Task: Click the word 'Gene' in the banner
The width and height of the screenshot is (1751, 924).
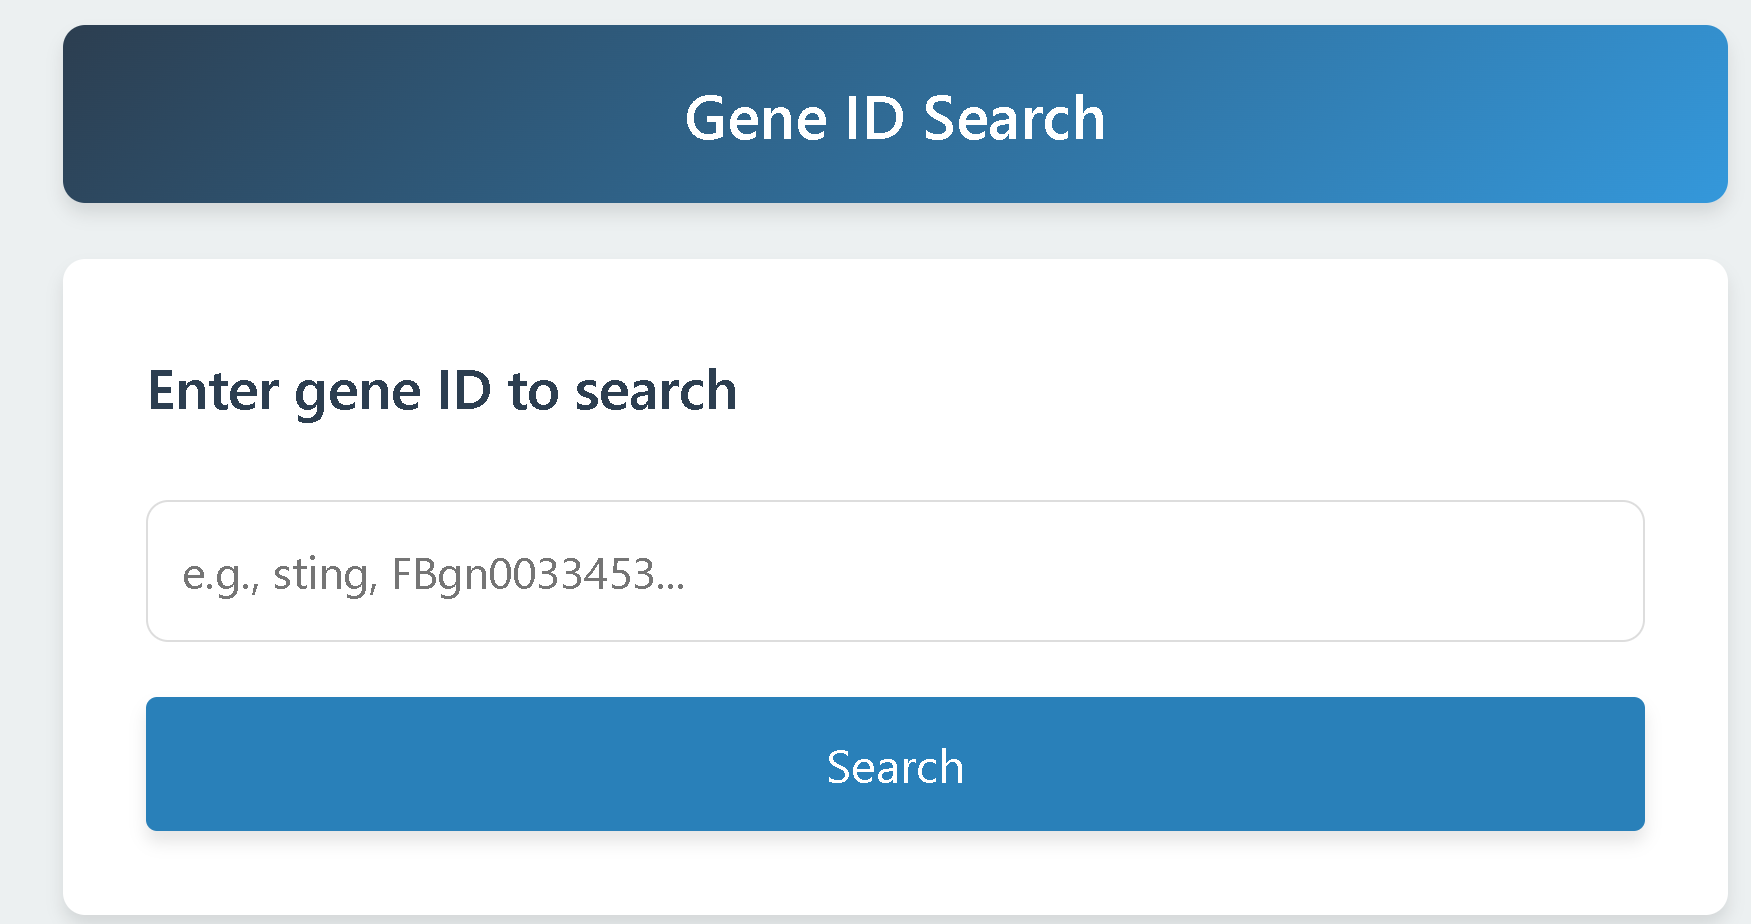Action: (756, 119)
